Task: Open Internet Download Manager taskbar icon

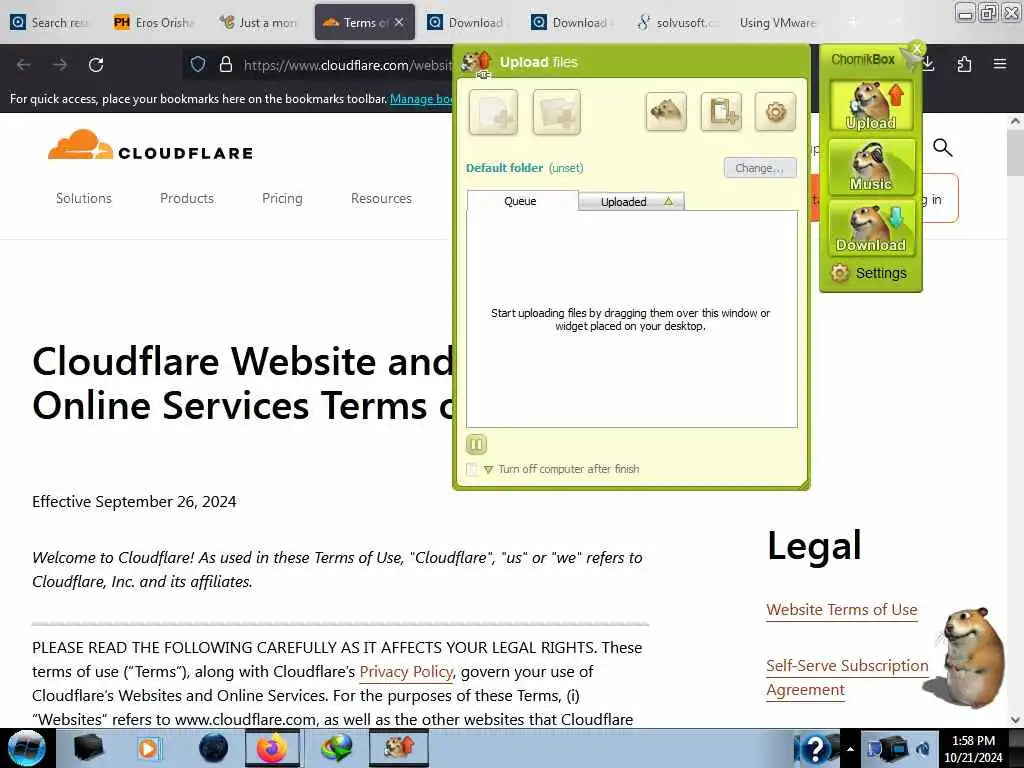Action: click(336, 748)
